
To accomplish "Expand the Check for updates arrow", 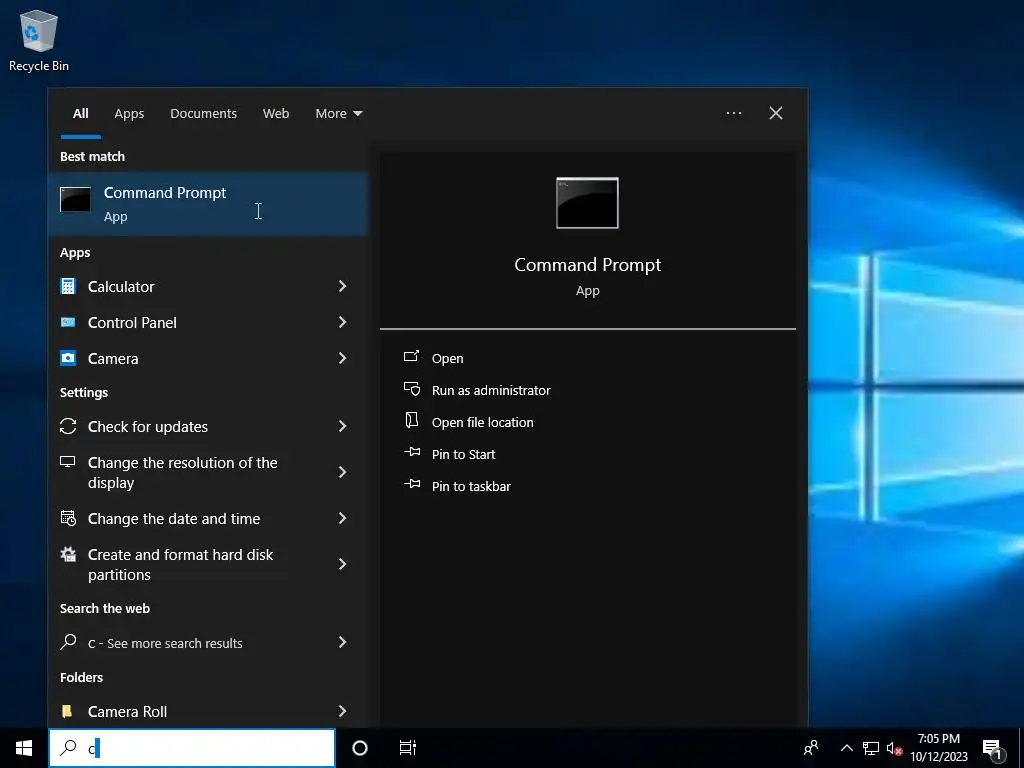I will point(343,426).
